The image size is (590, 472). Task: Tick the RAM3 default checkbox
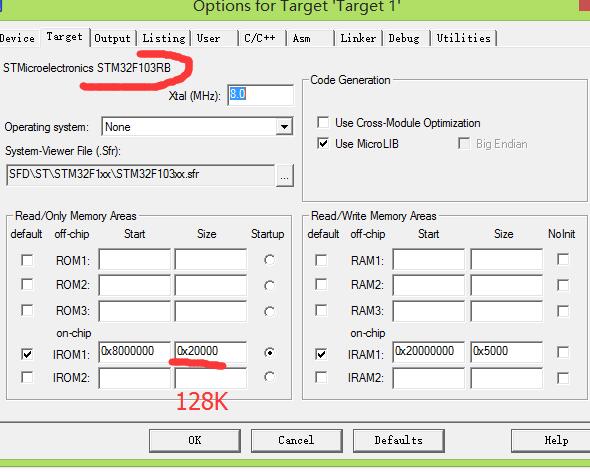click(321, 311)
